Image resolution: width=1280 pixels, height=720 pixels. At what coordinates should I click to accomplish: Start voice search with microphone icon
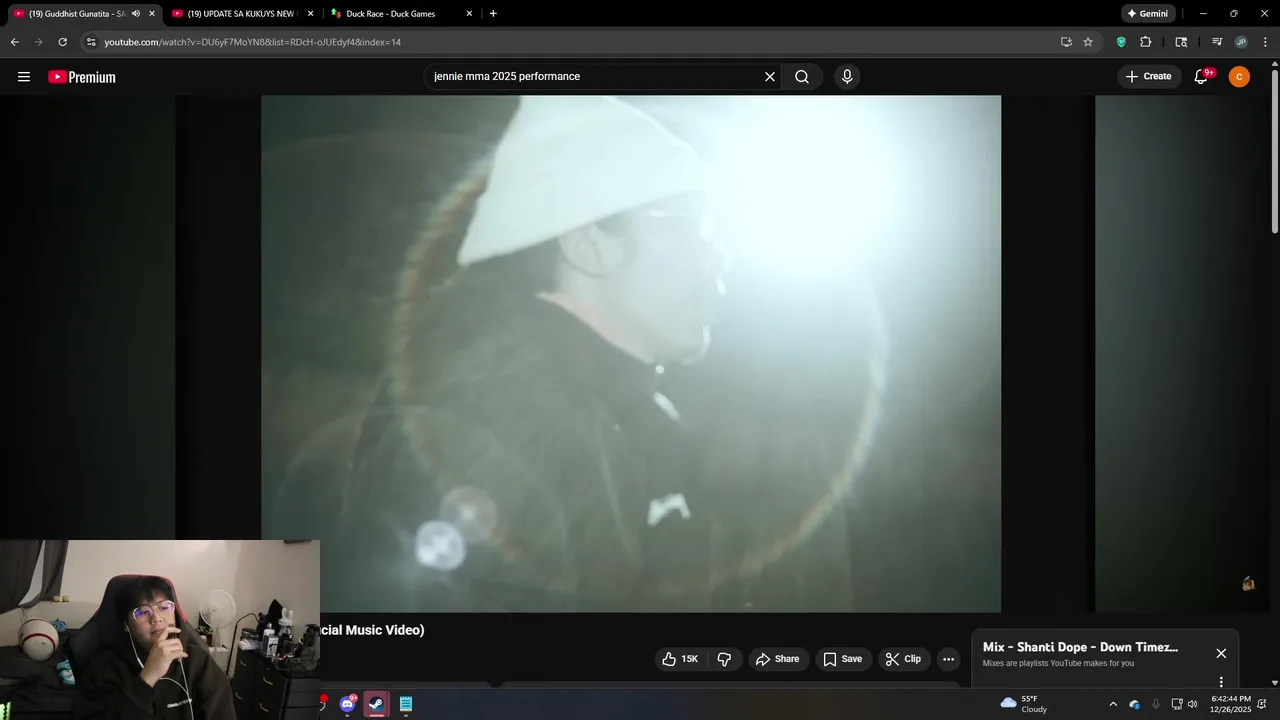coord(847,77)
